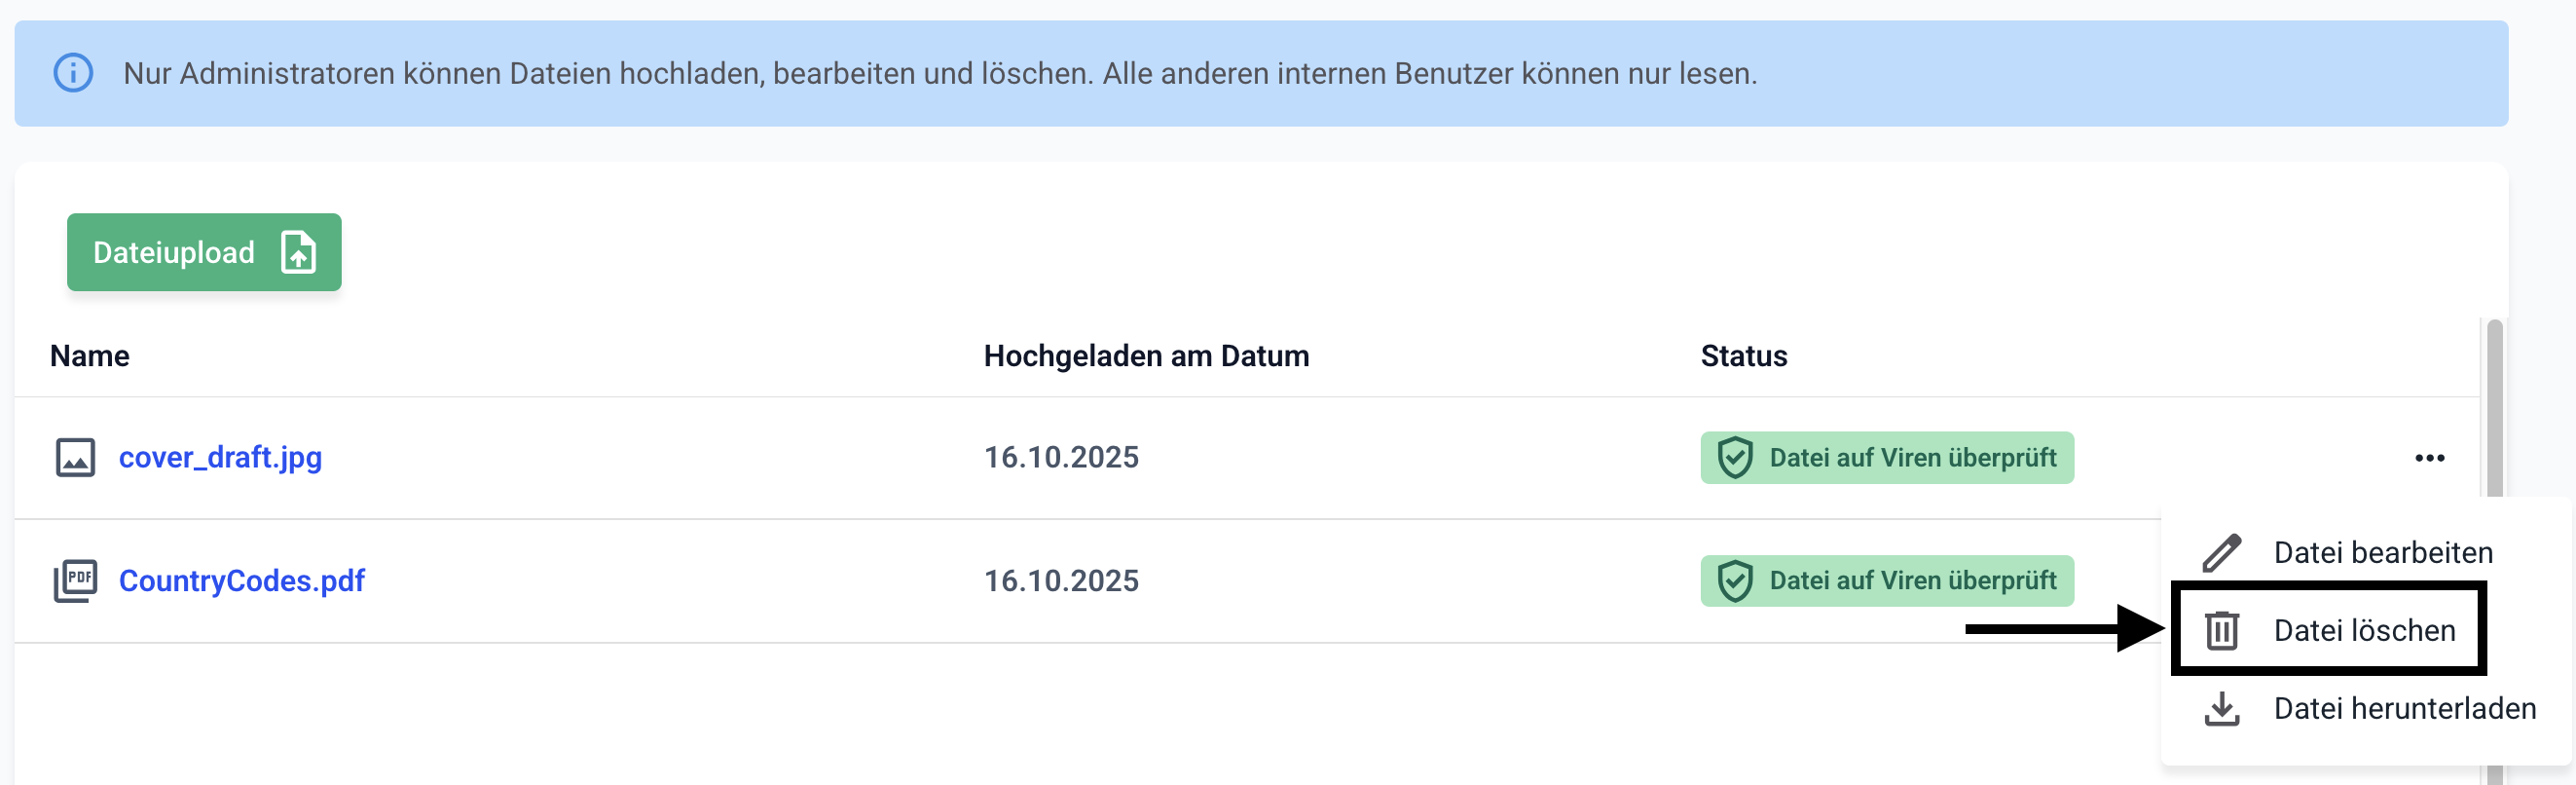The width and height of the screenshot is (2576, 785).
Task: Click the PDF file icon beside CountryCodes.pdf
Action: click(x=75, y=581)
